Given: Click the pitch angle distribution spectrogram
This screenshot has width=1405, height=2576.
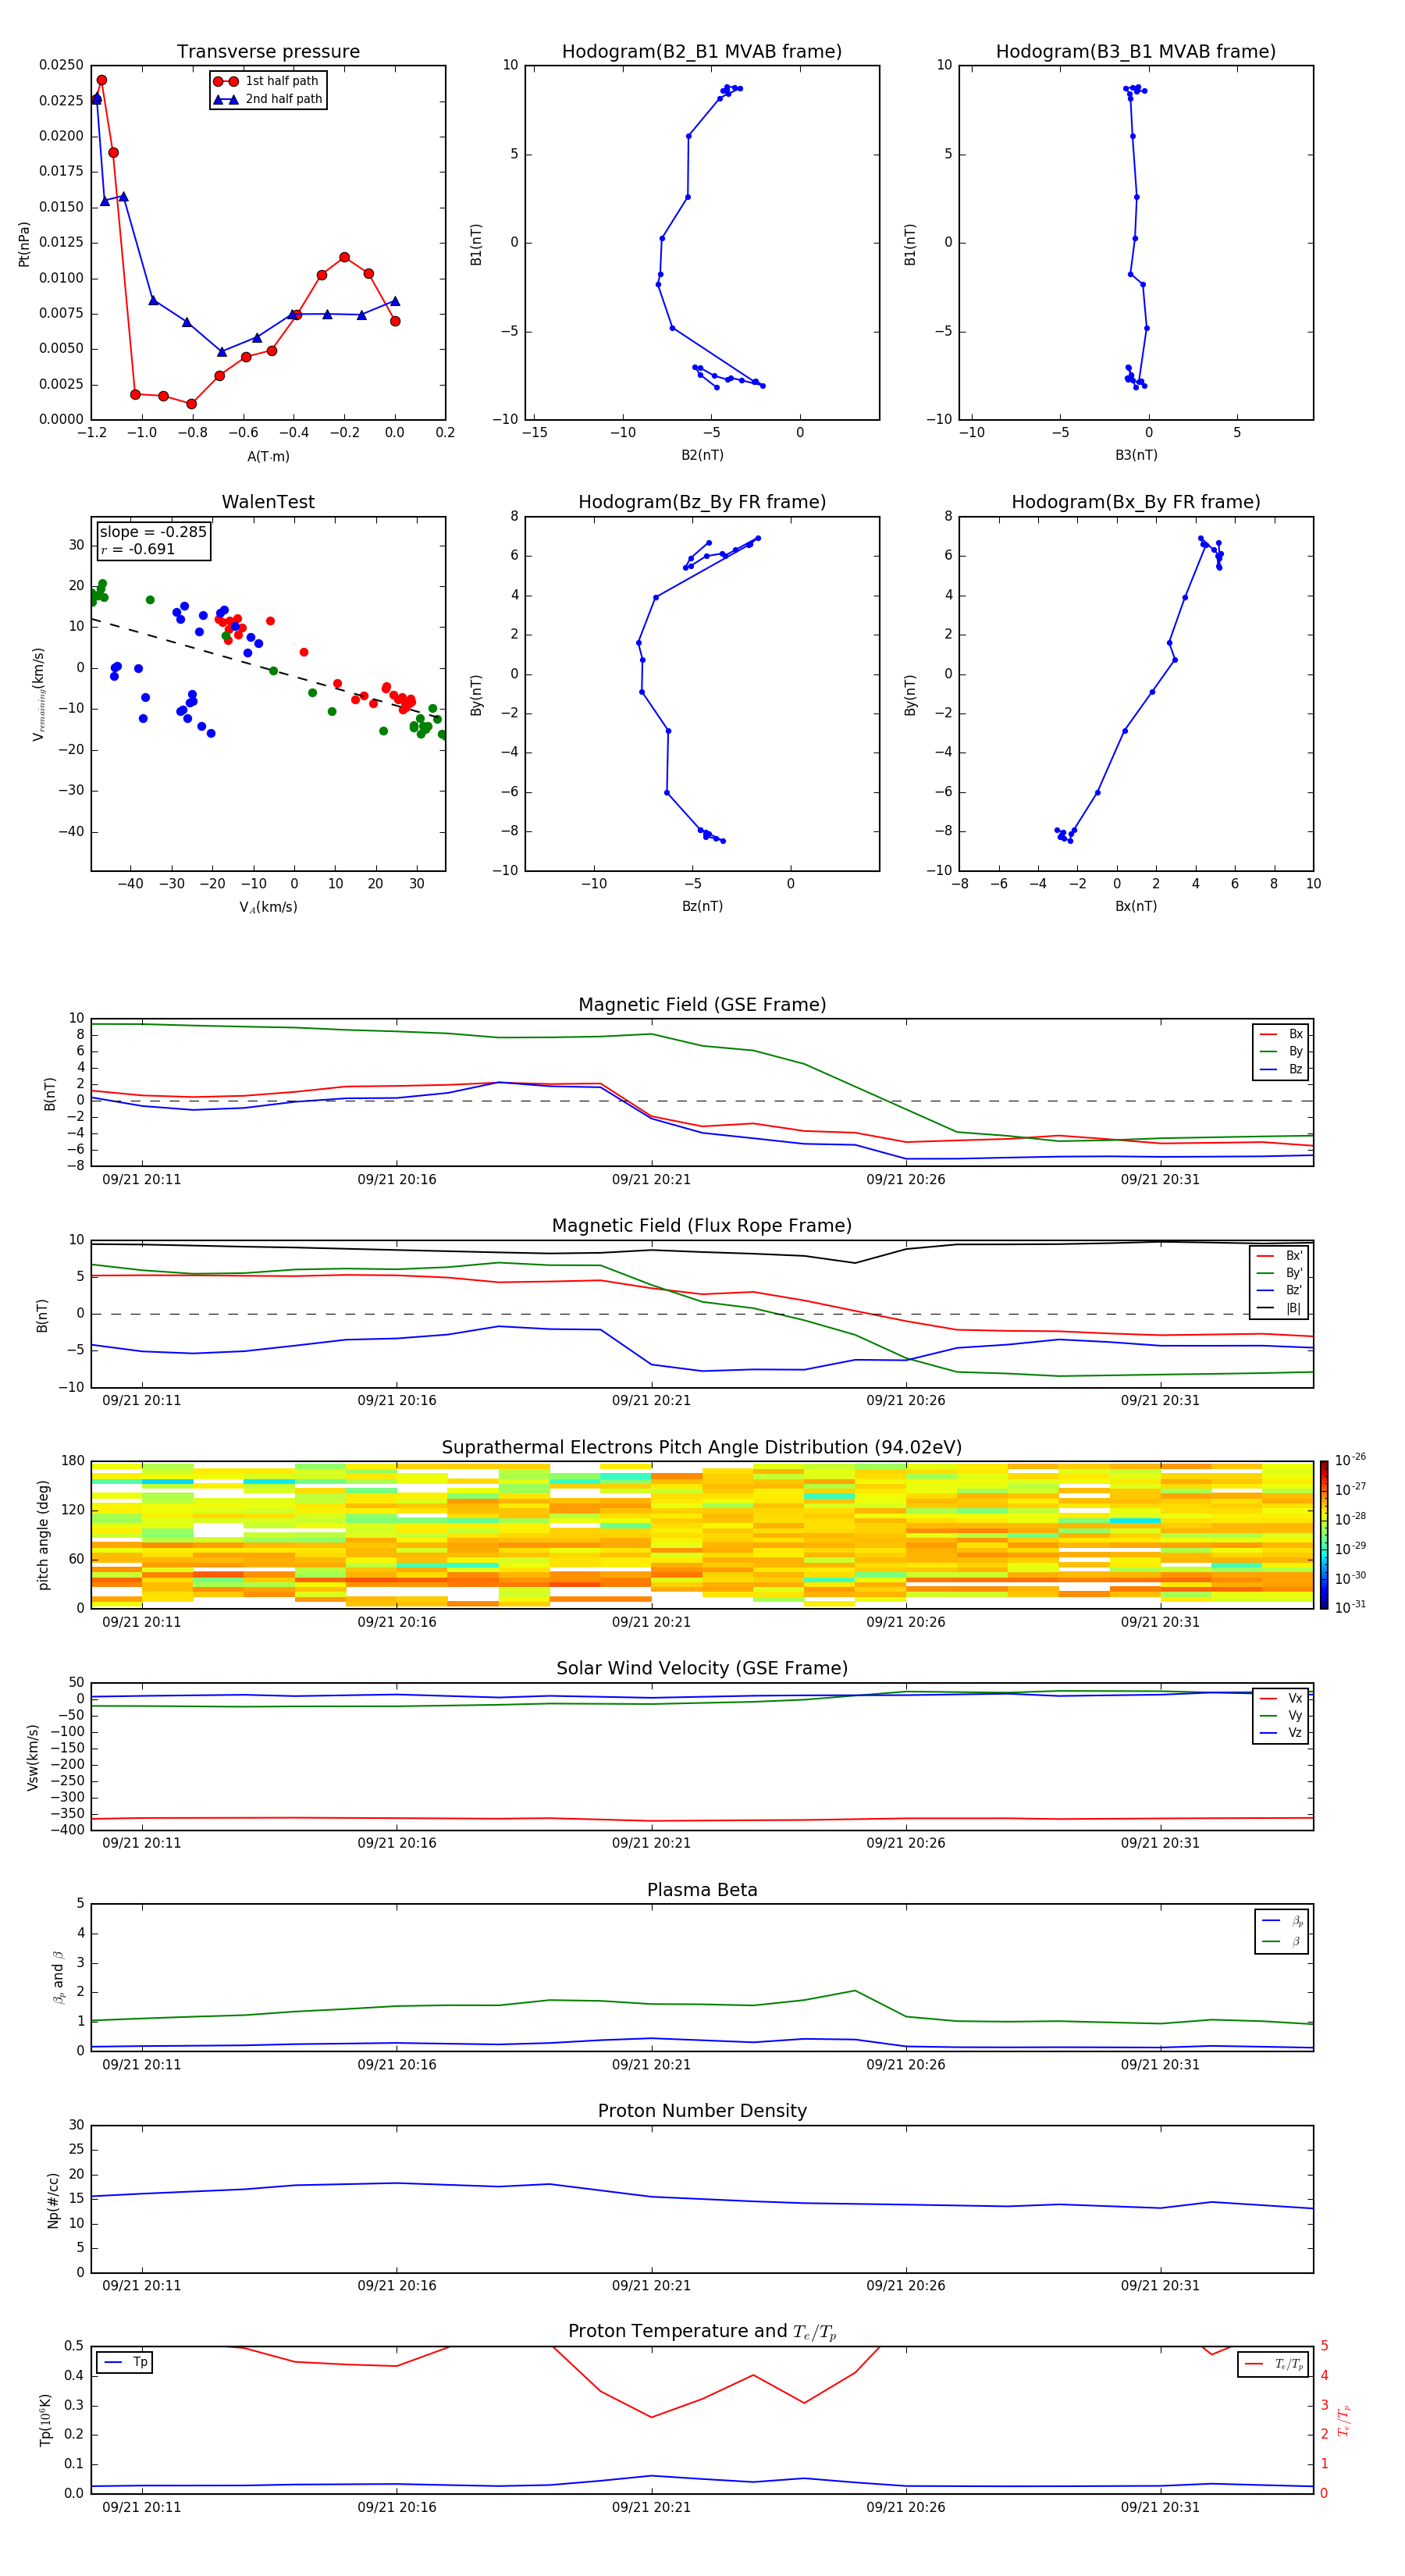Looking at the screenshot, I should pos(702,1535).
